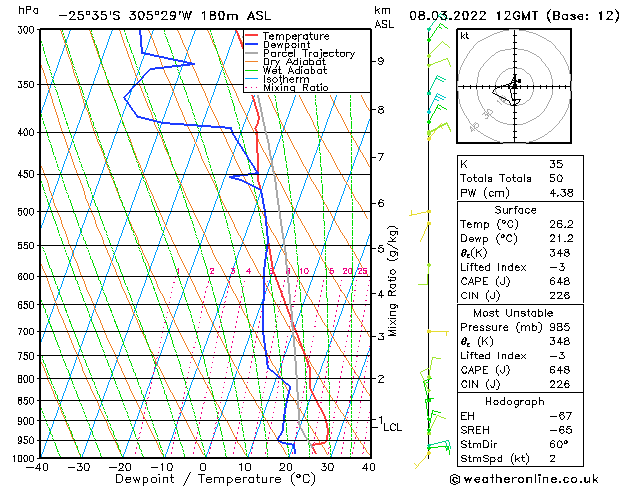Click the StmSpd (kt) value 2

click(x=553, y=458)
